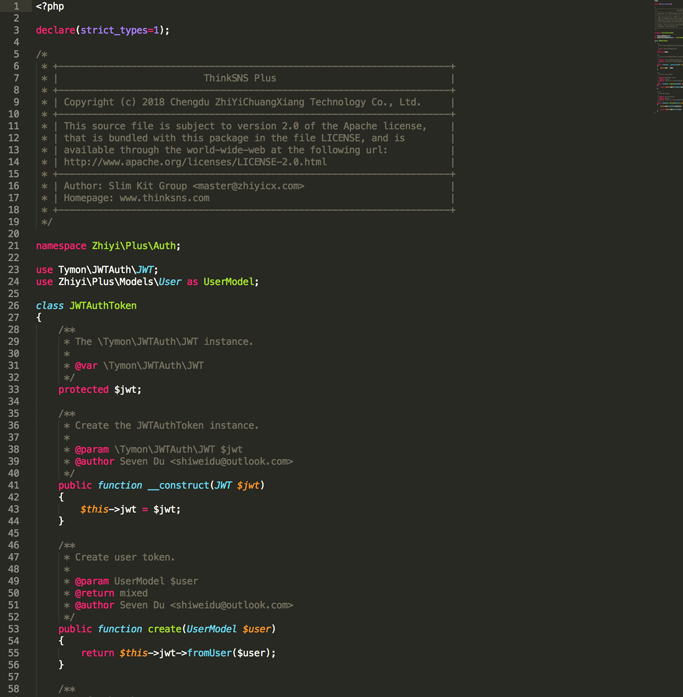Click the '$jwt' property on line 33
Viewport: 683px width, 697px height.
point(125,390)
